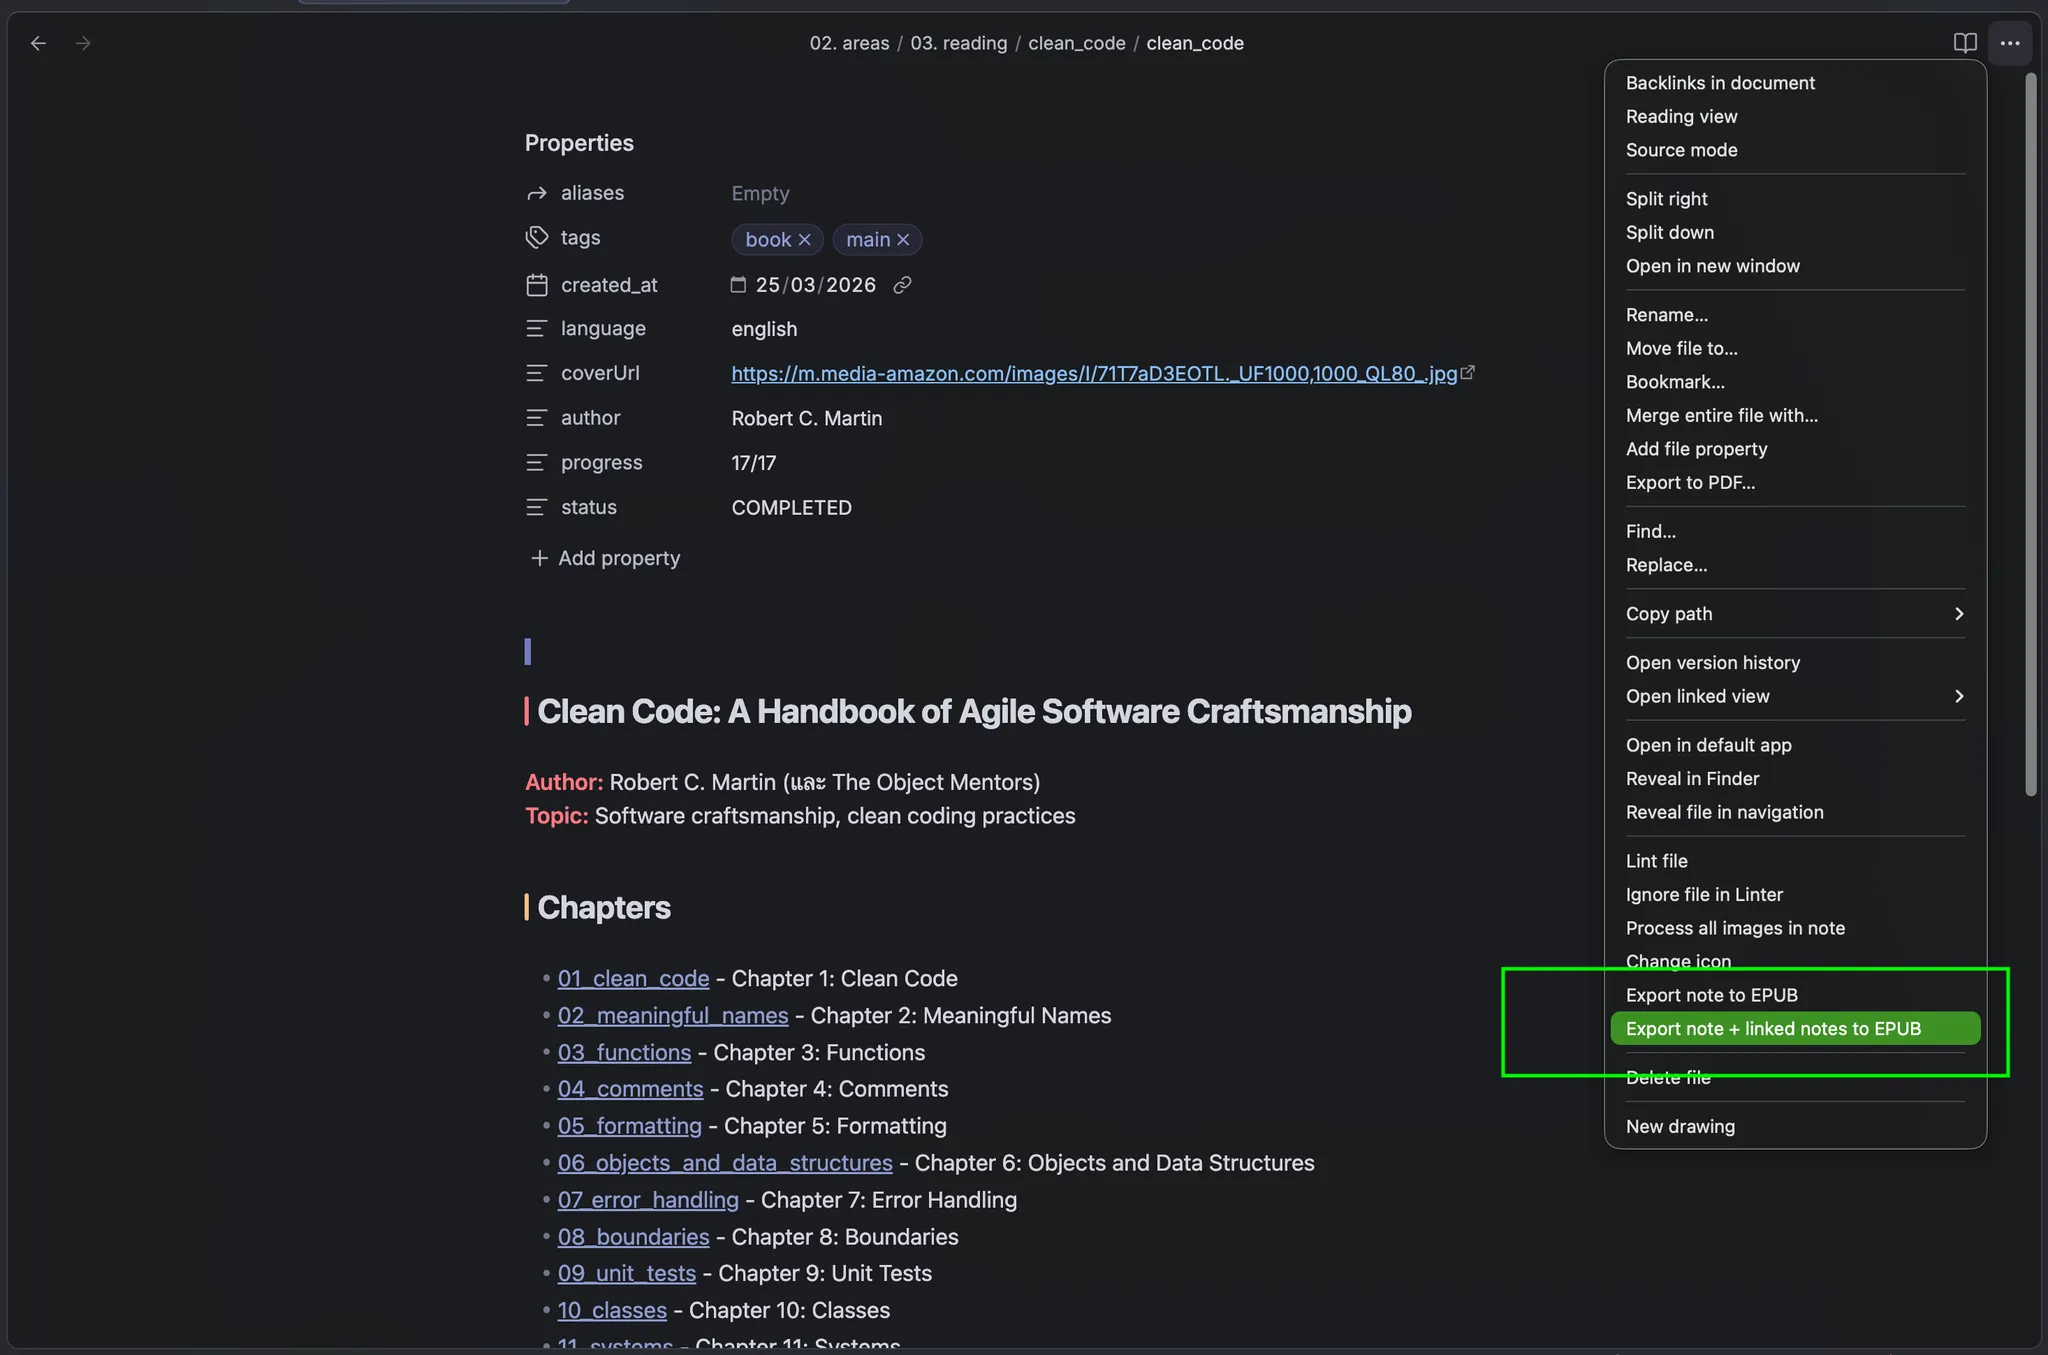Click the 02. areas breadcrumb
Screen dimensions: 2048x1355
tap(849, 43)
